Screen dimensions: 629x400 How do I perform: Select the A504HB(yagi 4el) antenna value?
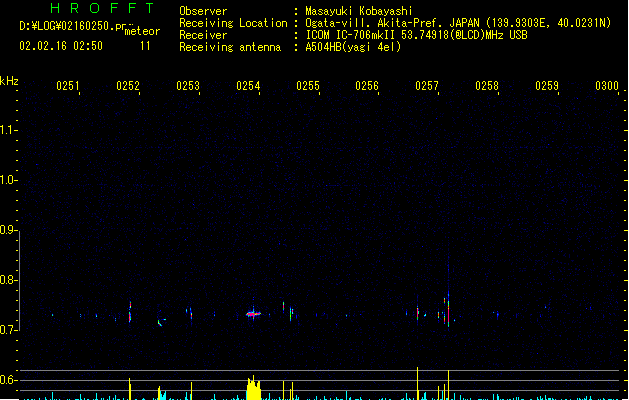[x=353, y=47]
